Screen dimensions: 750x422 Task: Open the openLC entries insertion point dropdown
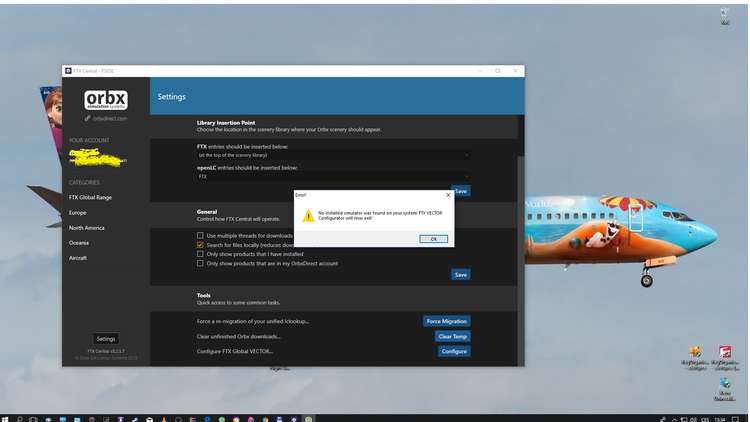point(333,177)
